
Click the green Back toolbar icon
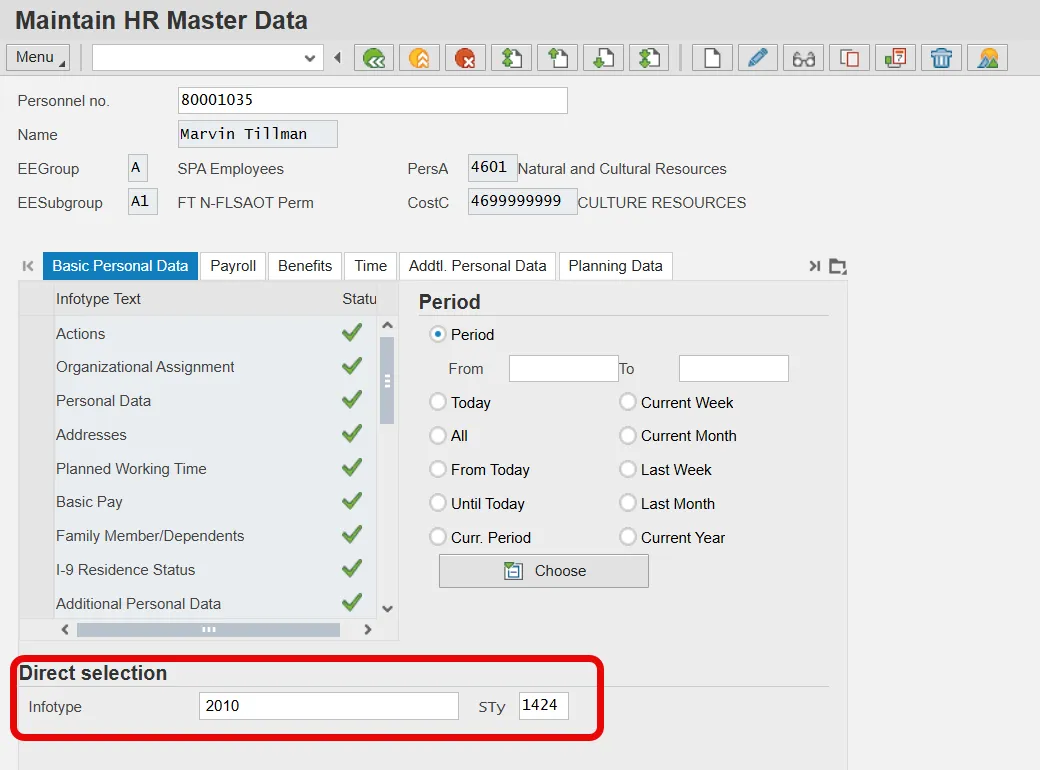coord(375,58)
